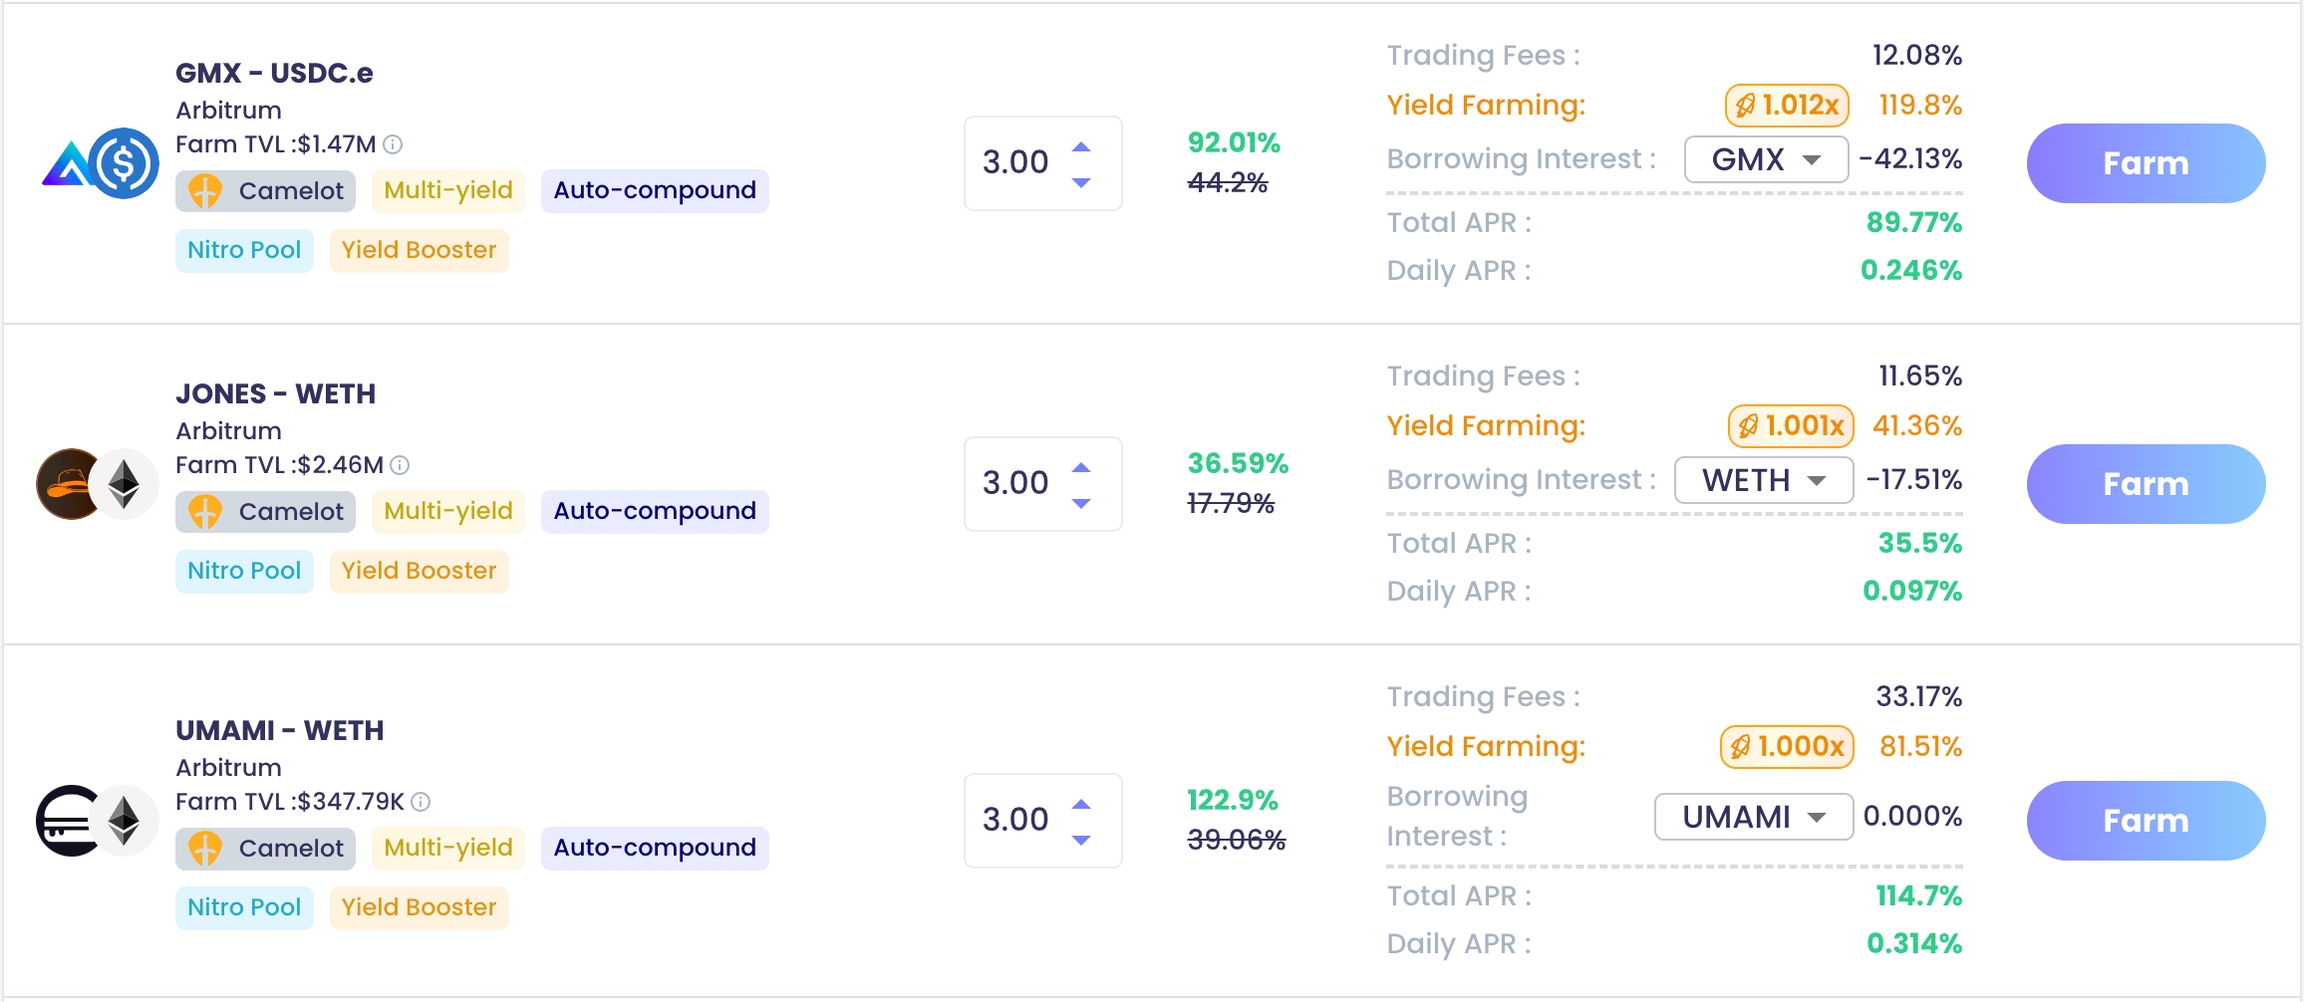The image size is (2304, 1002).
Task: Click the 1.001x yield boost rocket badge
Action: pyautogui.click(x=1790, y=426)
